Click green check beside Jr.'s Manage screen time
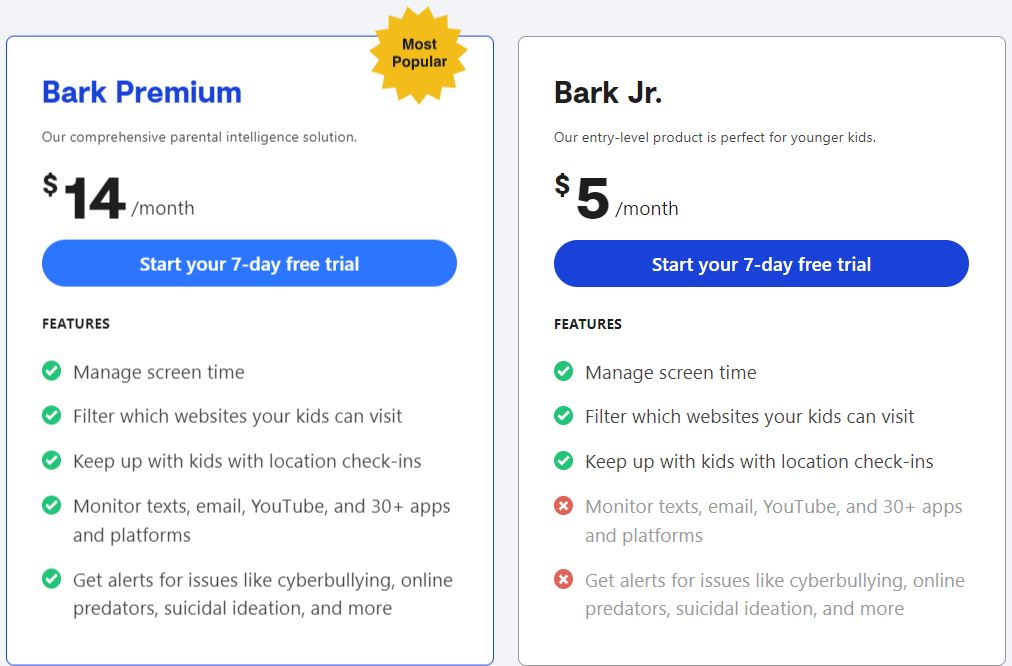 (564, 372)
